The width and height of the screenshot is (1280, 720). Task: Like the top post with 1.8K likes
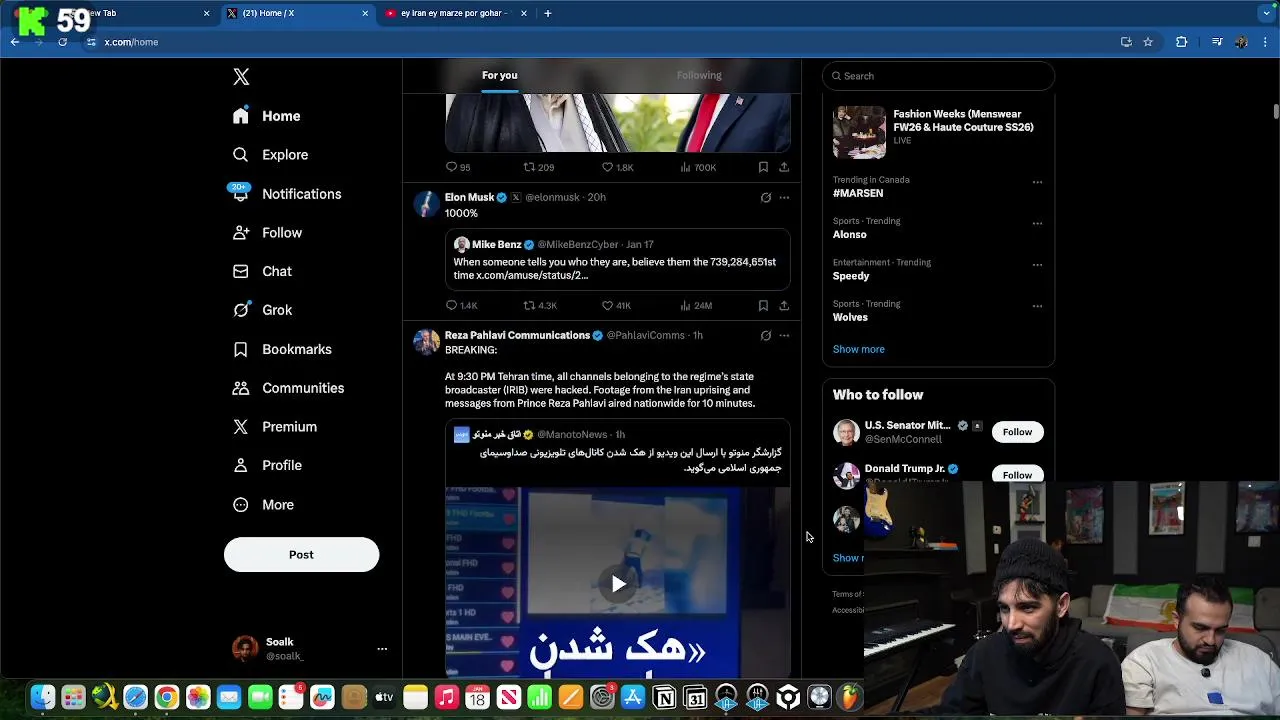pyautogui.click(x=617, y=168)
